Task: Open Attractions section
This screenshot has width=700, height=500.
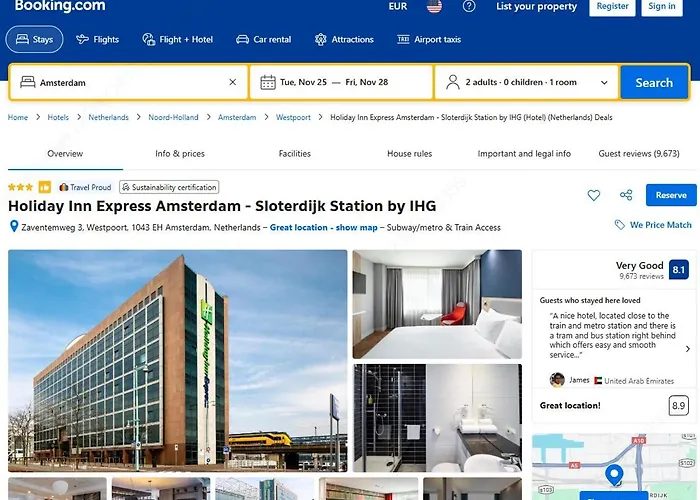Action: [344, 39]
